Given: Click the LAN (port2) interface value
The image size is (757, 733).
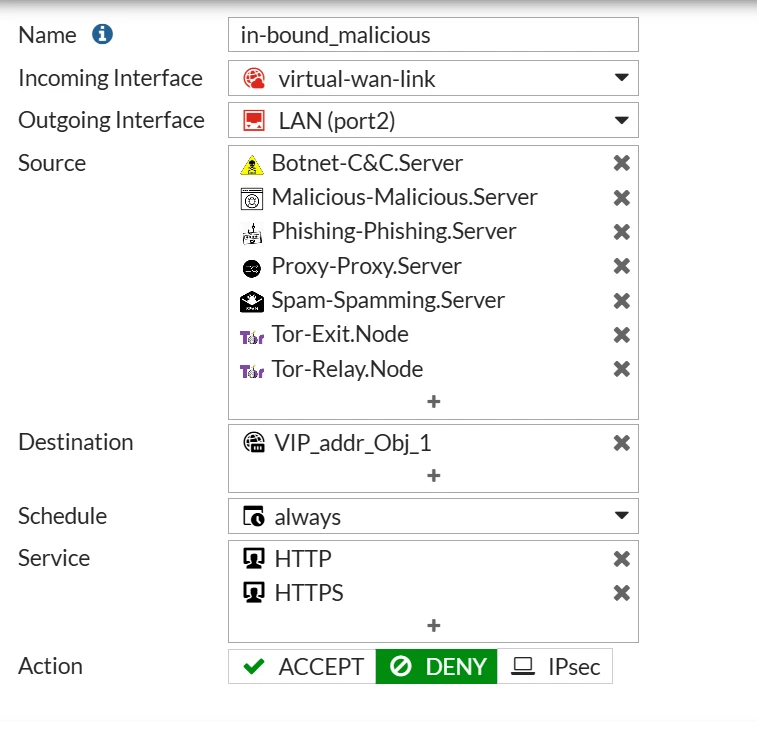Looking at the screenshot, I should pyautogui.click(x=337, y=121).
